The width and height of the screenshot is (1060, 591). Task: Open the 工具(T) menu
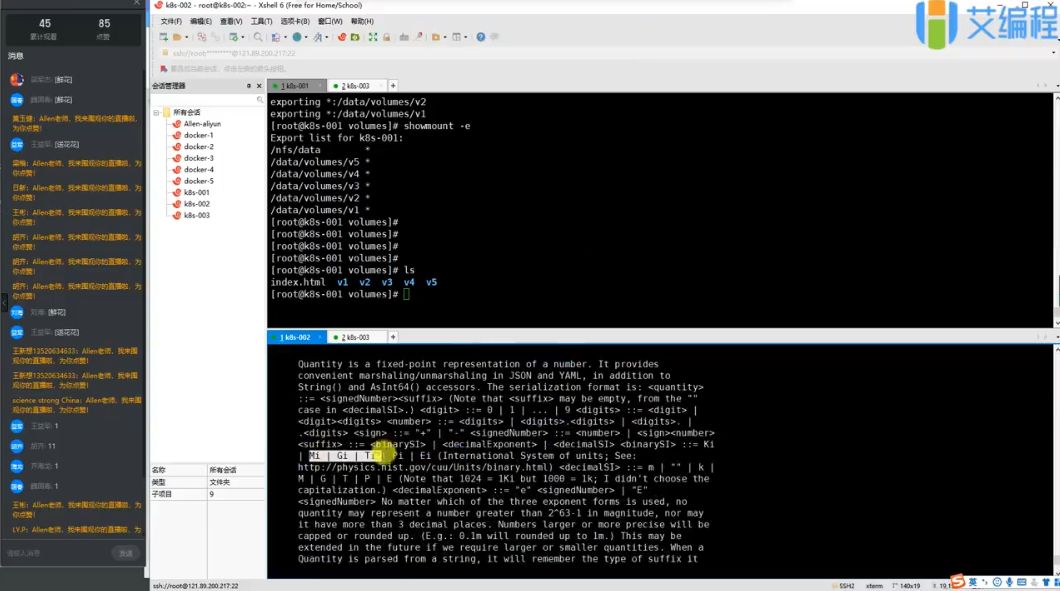click(x=261, y=22)
